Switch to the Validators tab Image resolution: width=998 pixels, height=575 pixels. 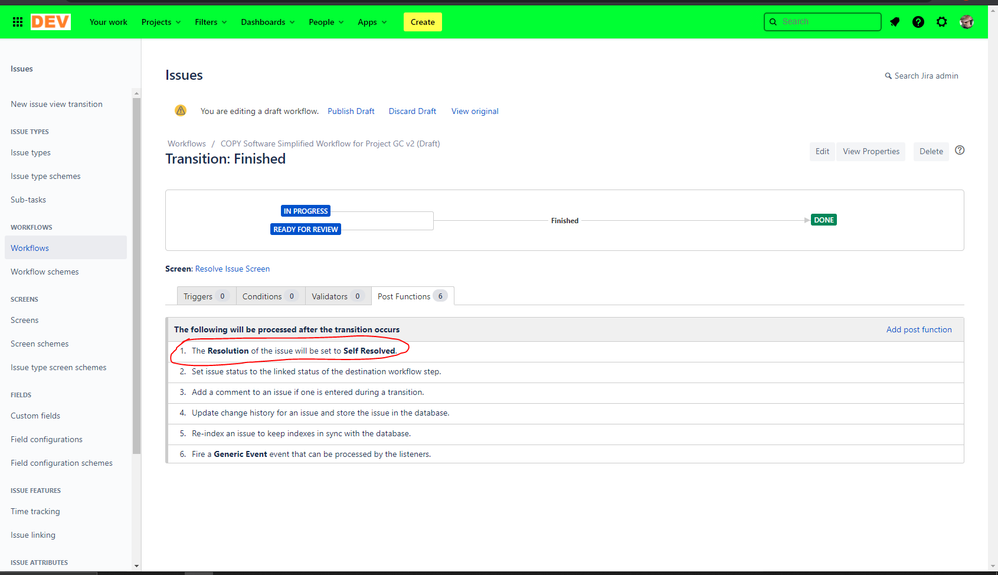337,296
